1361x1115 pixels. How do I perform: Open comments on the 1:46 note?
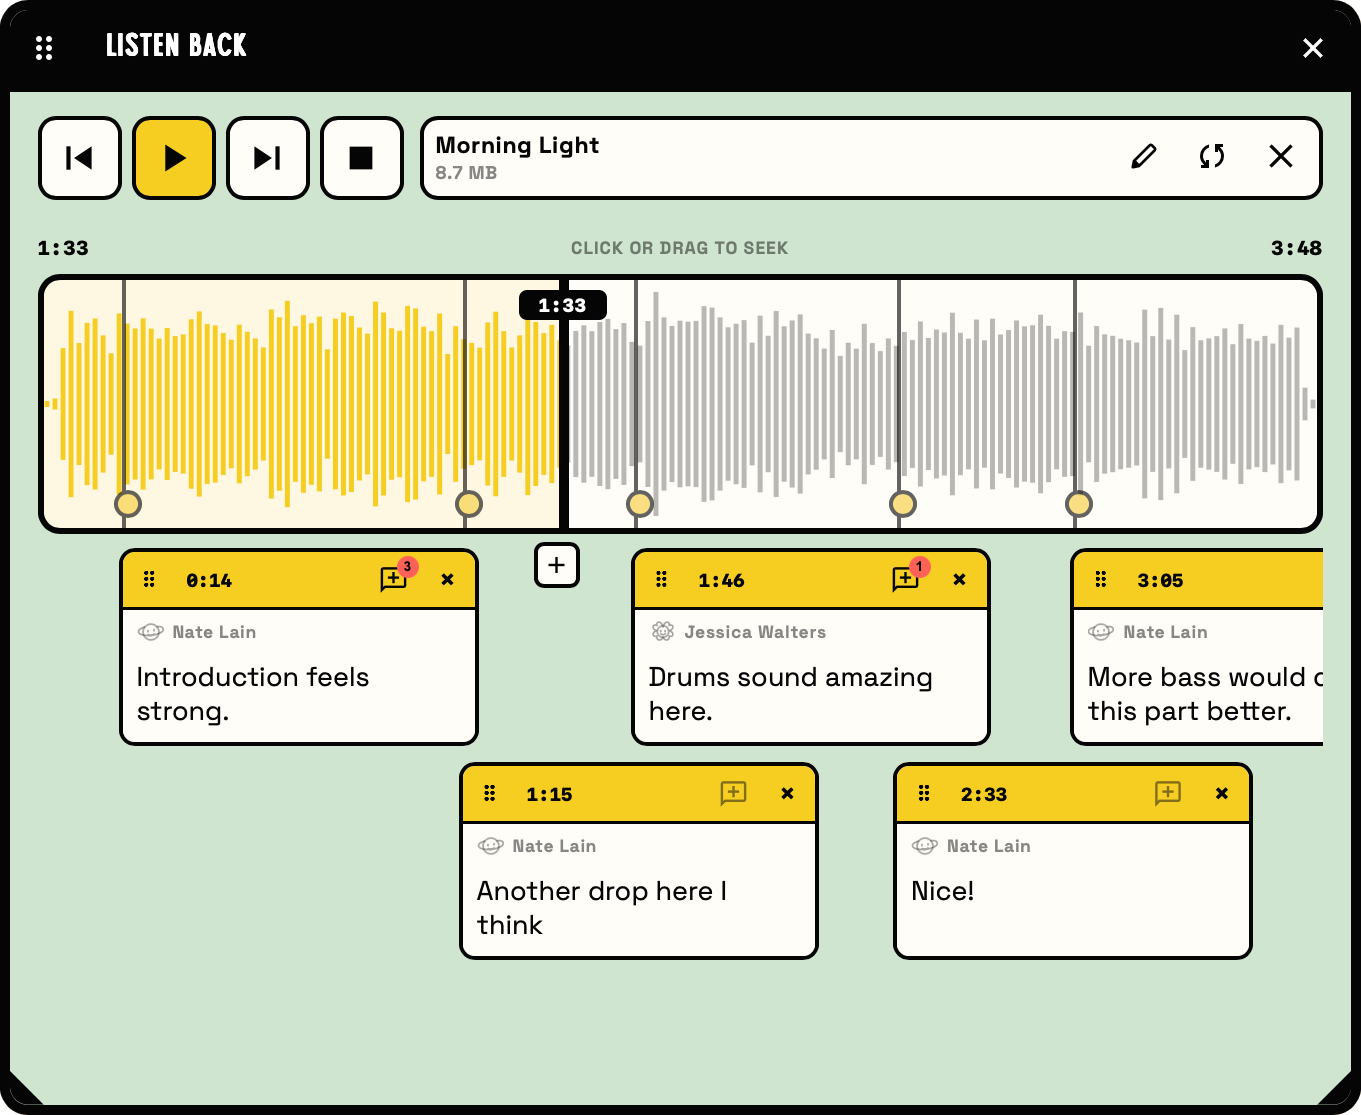coord(906,579)
